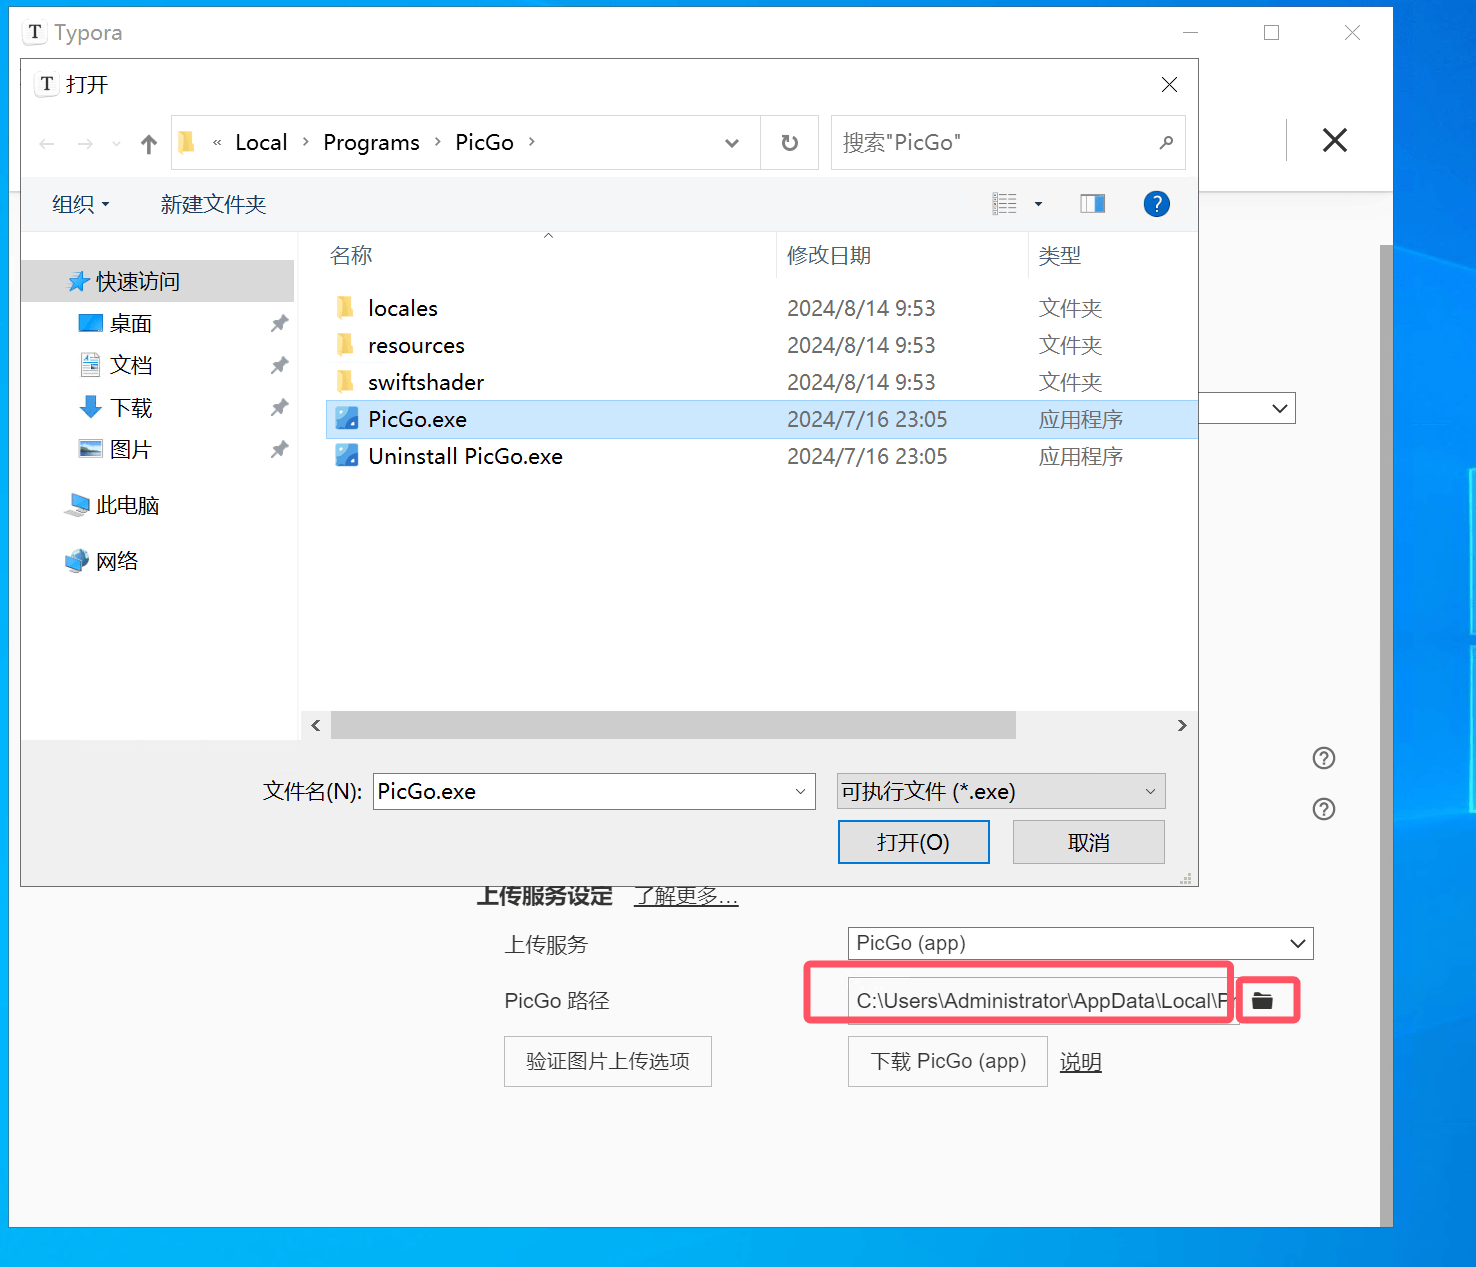Refresh the PicGo folder listing
The width and height of the screenshot is (1476, 1267).
coord(790,143)
